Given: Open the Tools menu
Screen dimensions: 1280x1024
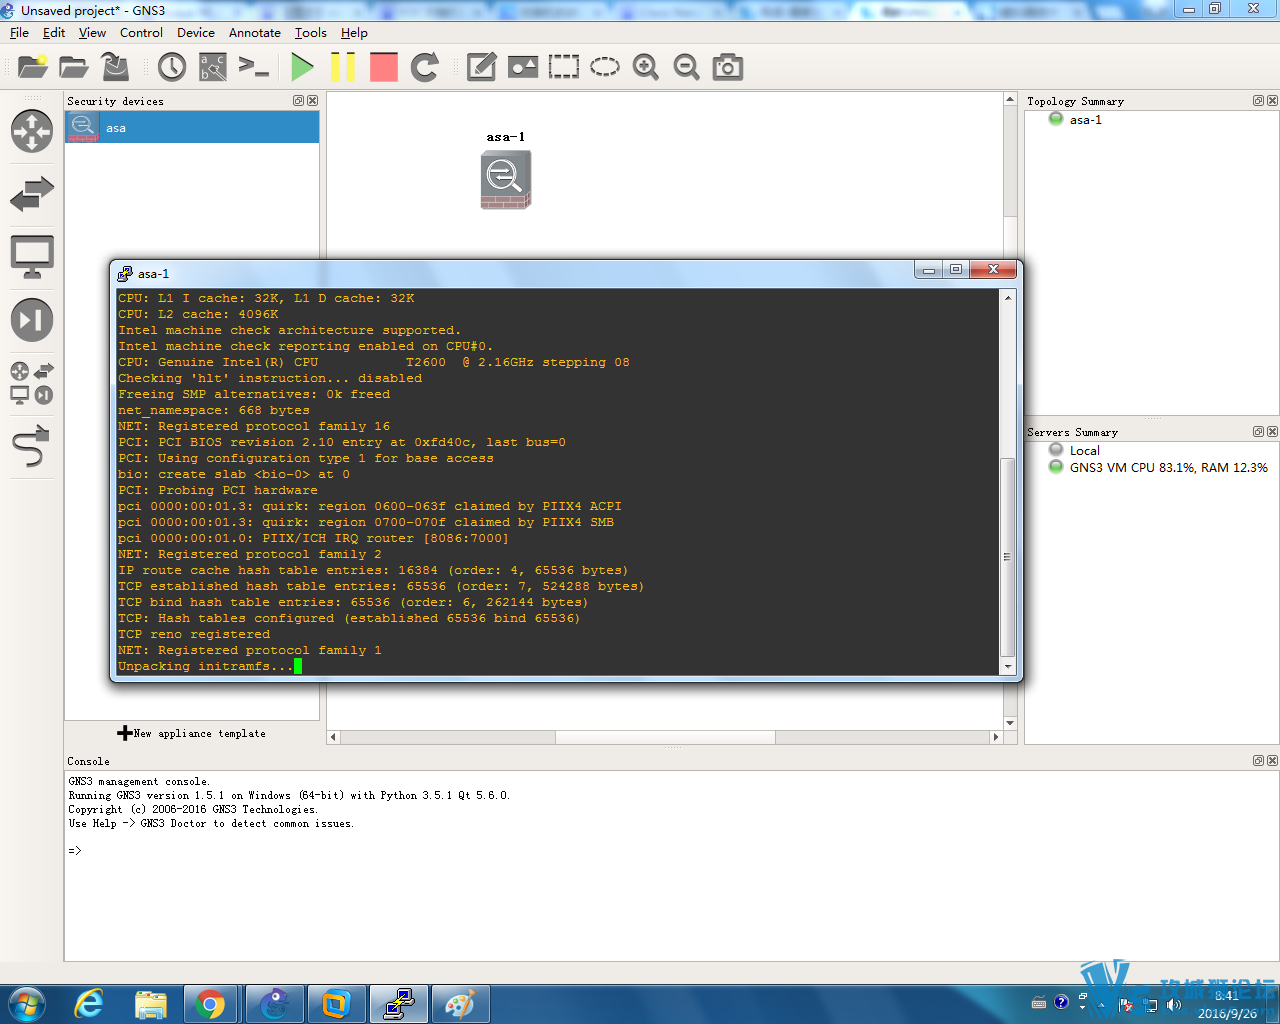Looking at the screenshot, I should (311, 32).
